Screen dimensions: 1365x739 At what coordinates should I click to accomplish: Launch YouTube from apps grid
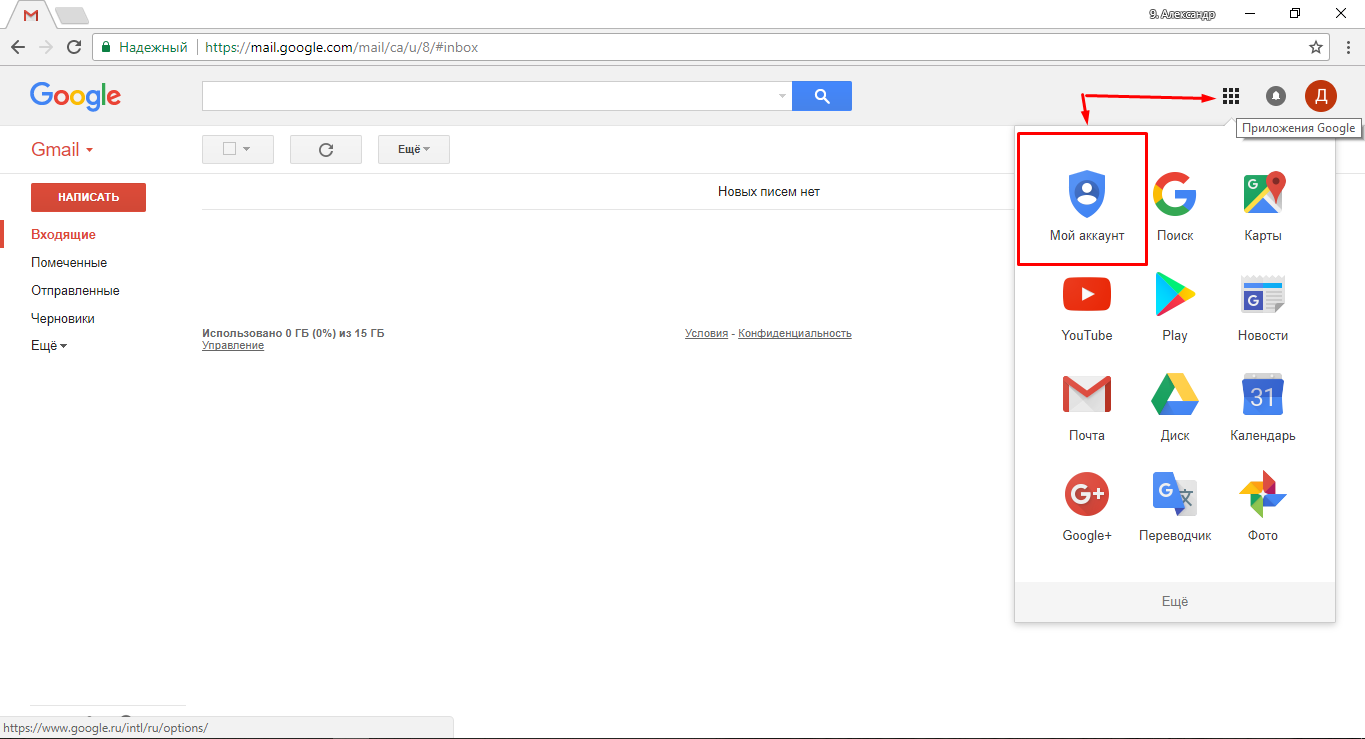(1087, 305)
